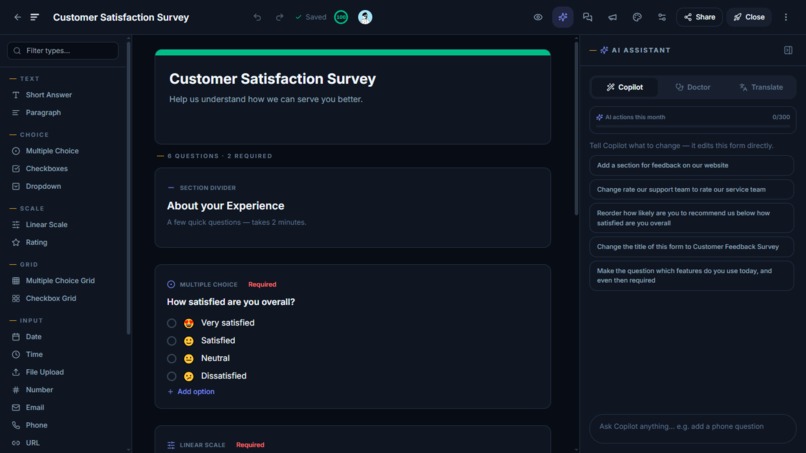Choose suggestion Make the question which features
The image size is (806, 453).
691,276
